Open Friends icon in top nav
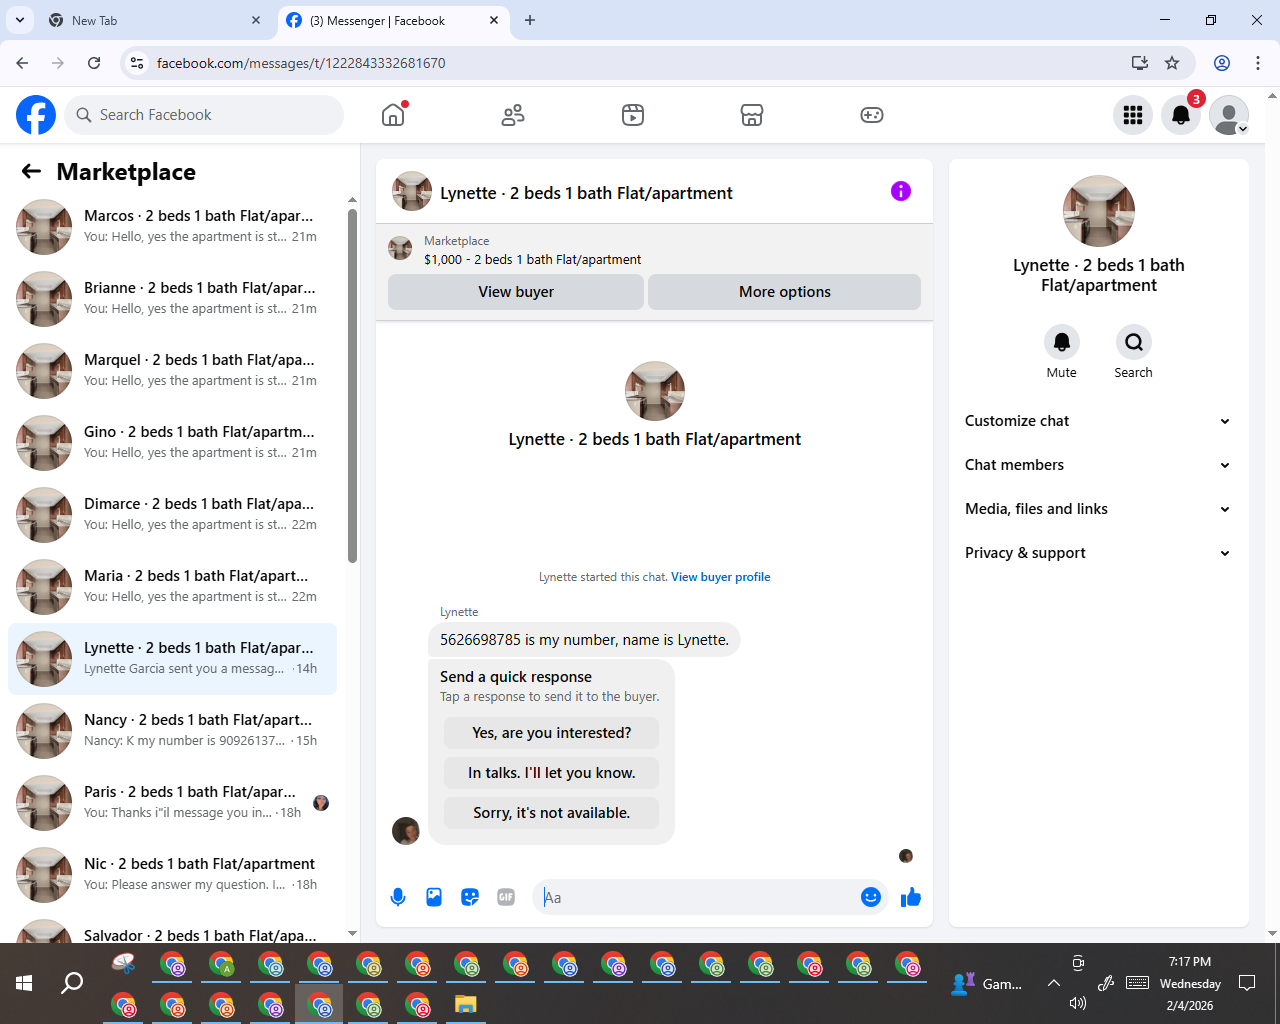The height and width of the screenshot is (1024, 1280). (x=513, y=115)
